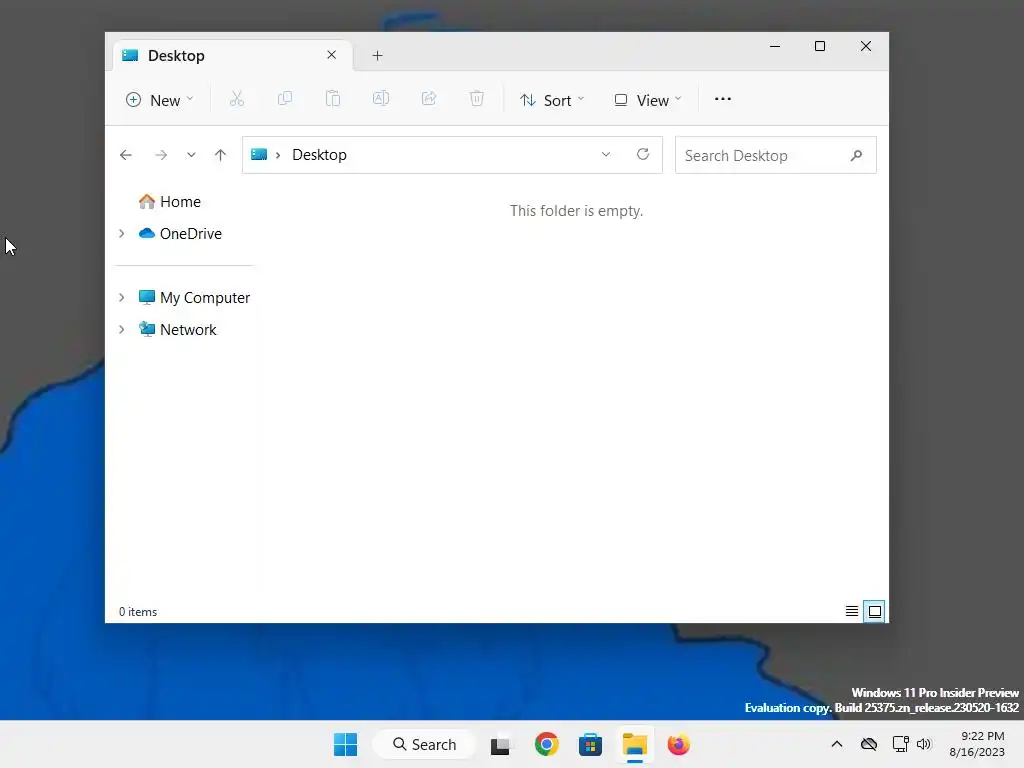Switch to details list view in status bar
The image size is (1024, 768).
point(852,611)
